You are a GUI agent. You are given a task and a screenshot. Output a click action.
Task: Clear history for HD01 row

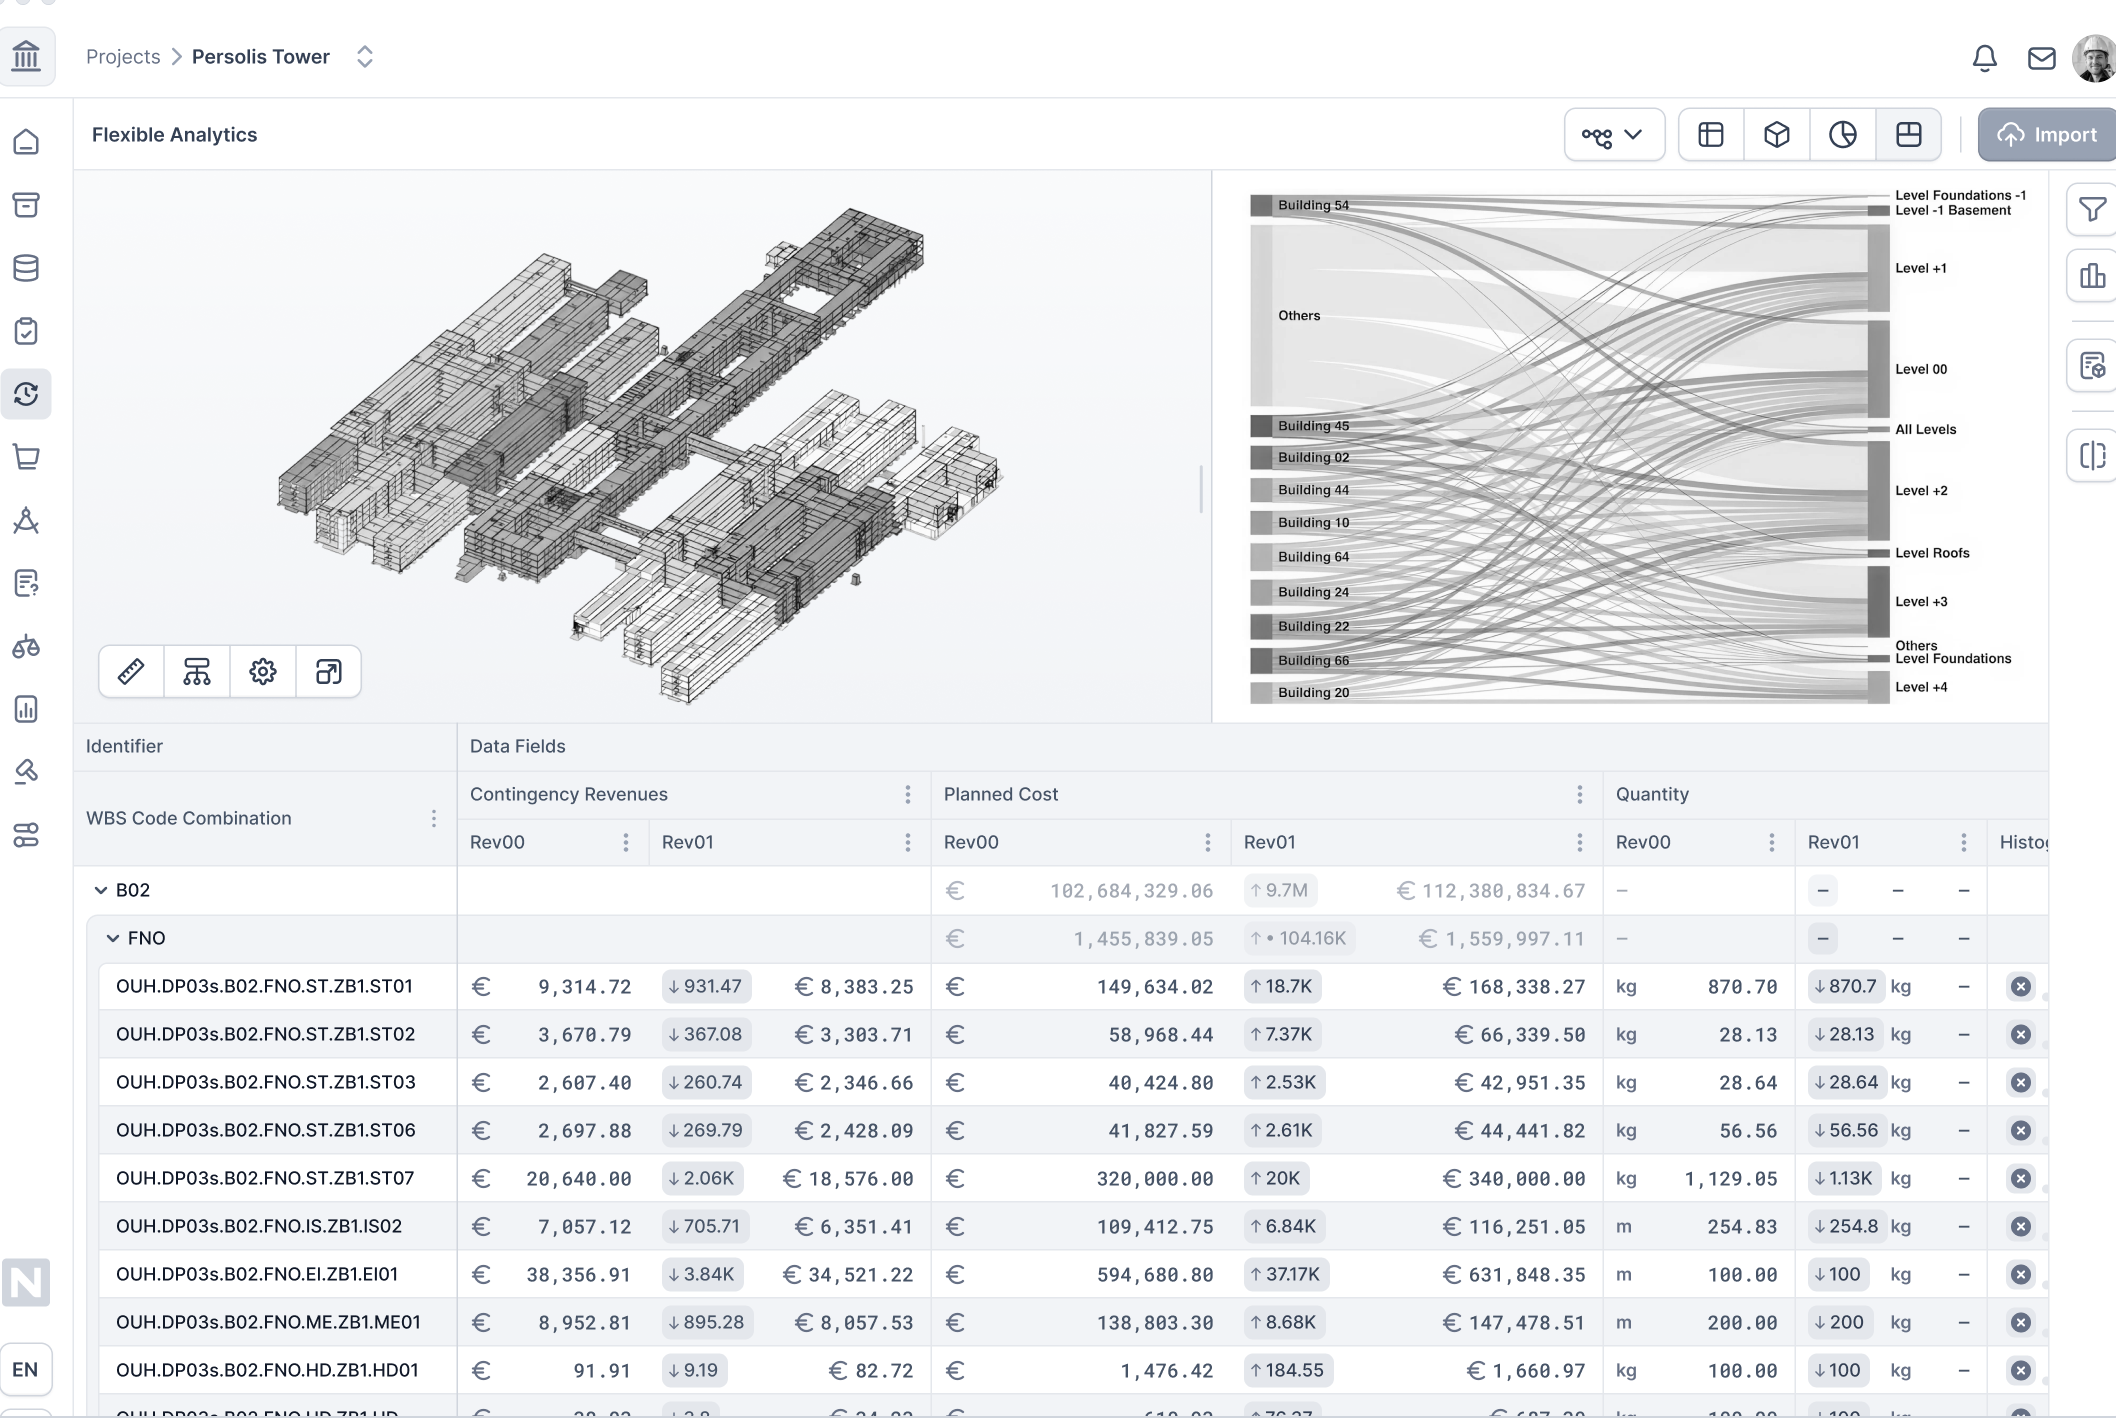coord(2021,1371)
